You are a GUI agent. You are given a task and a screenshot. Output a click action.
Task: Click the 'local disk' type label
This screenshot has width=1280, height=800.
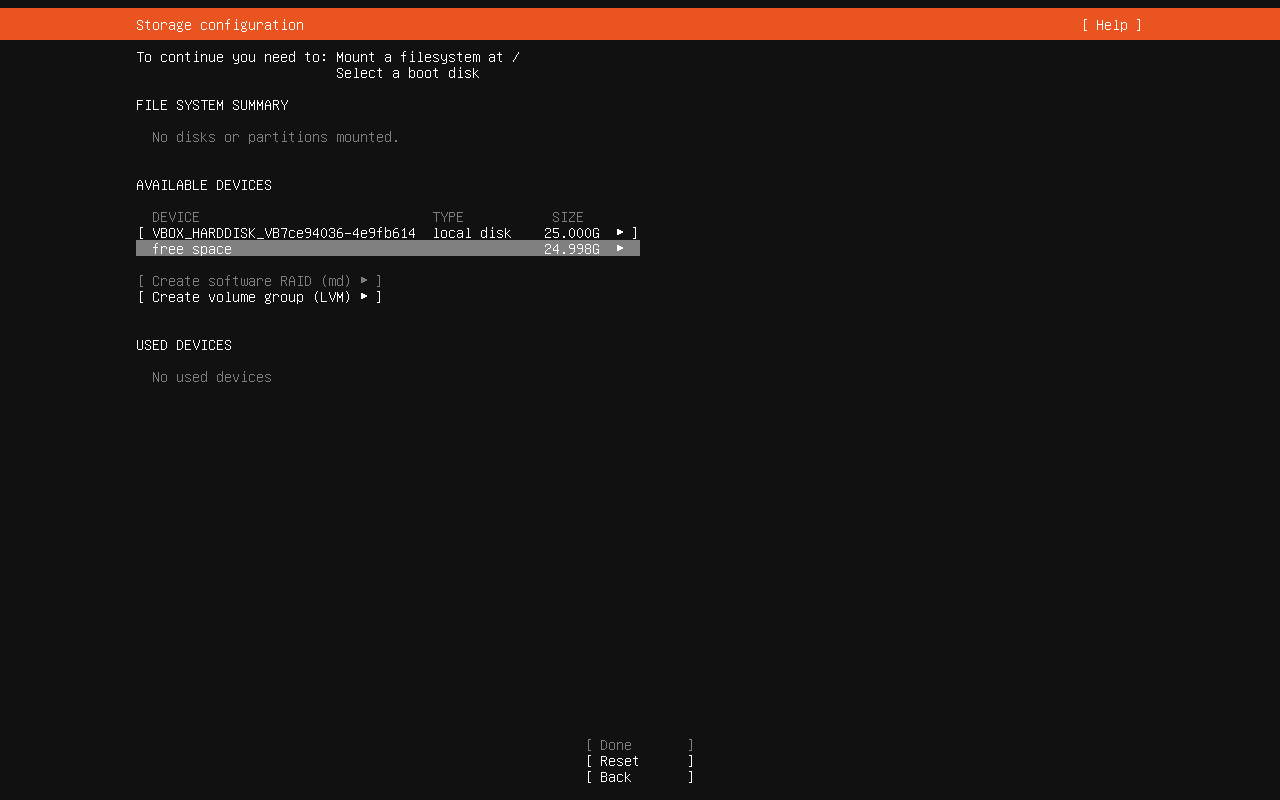pos(471,233)
